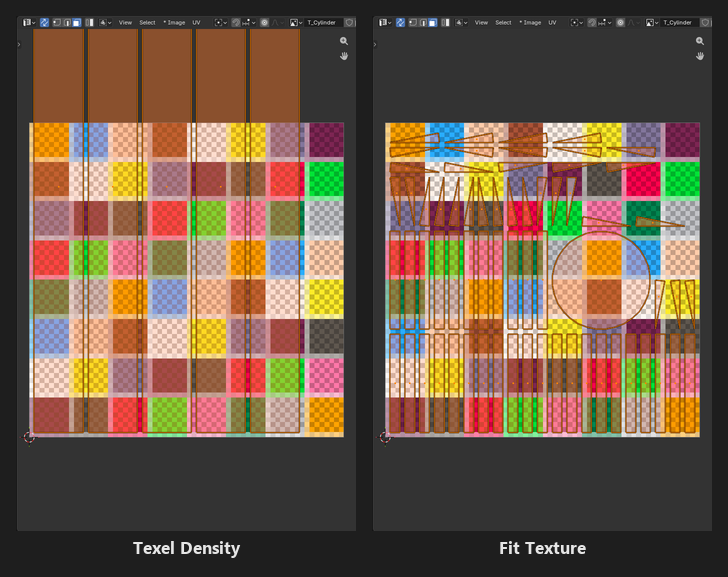
Task: Expand toolbar arrow in Fit Texture panel
Action: tap(375, 45)
